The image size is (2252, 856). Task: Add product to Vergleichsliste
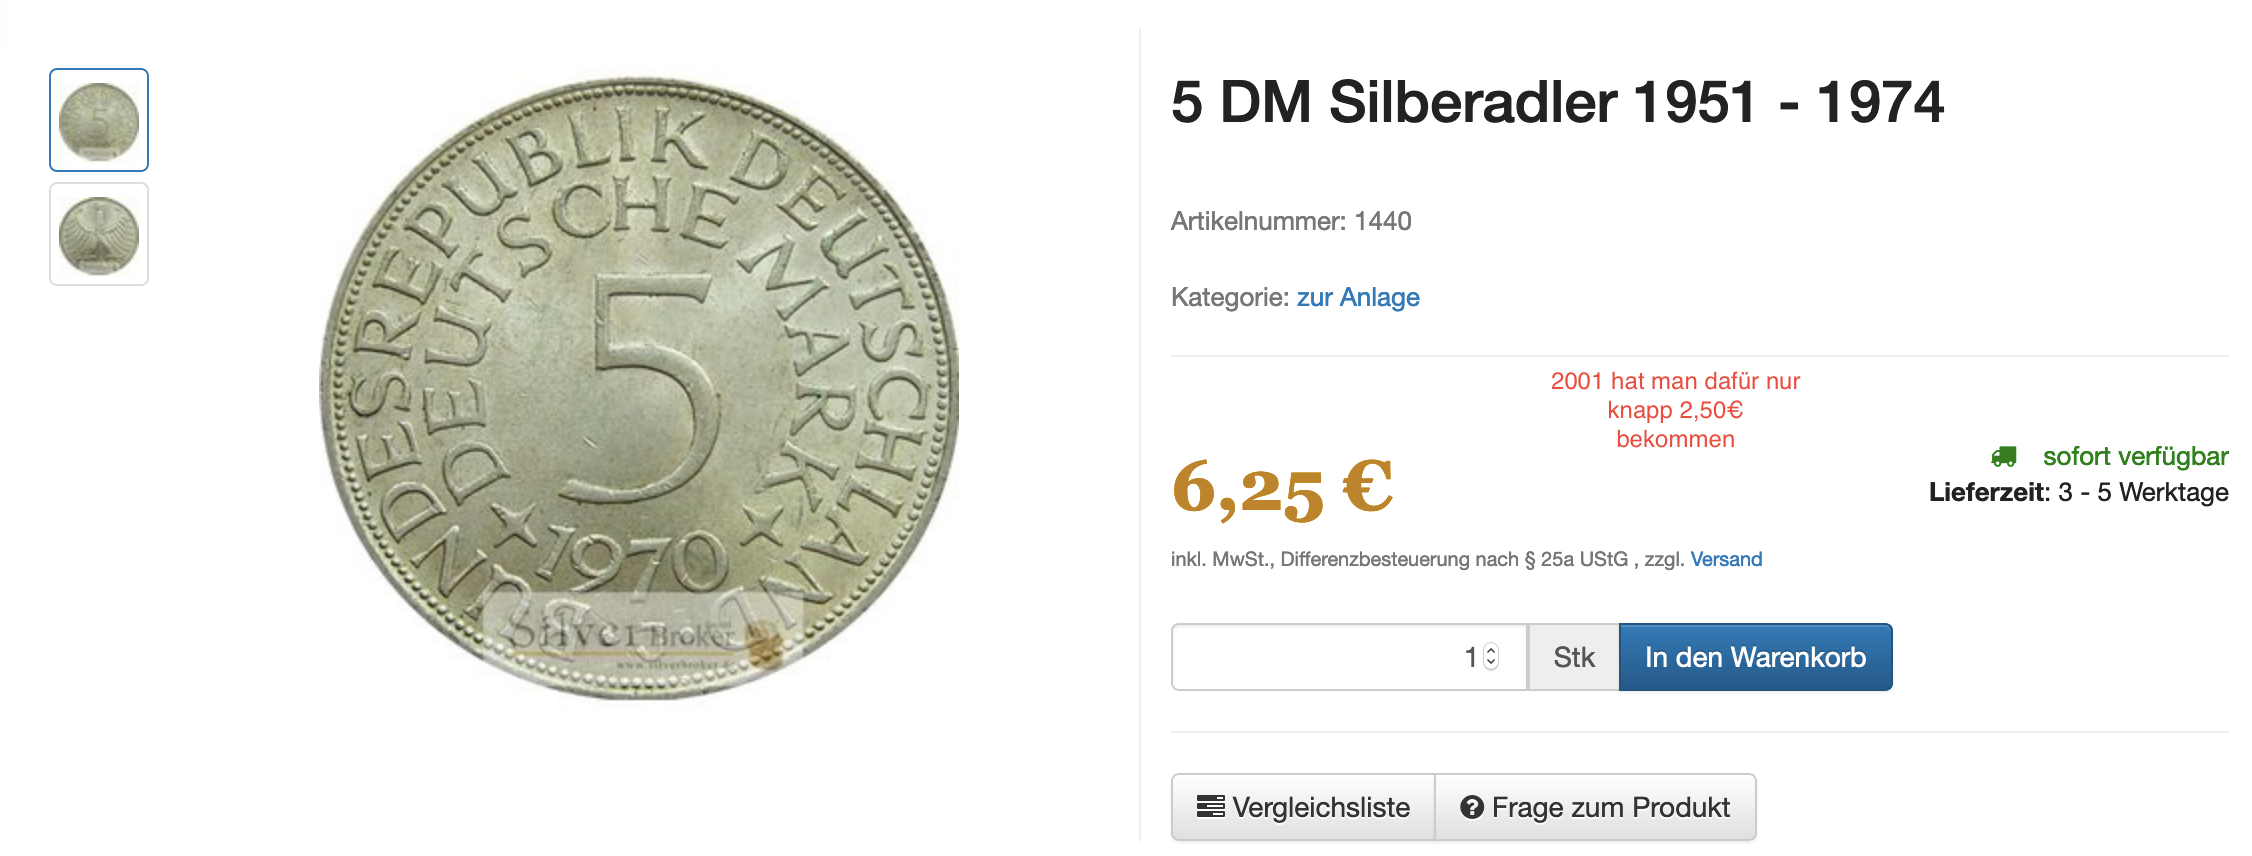pos(1303,807)
